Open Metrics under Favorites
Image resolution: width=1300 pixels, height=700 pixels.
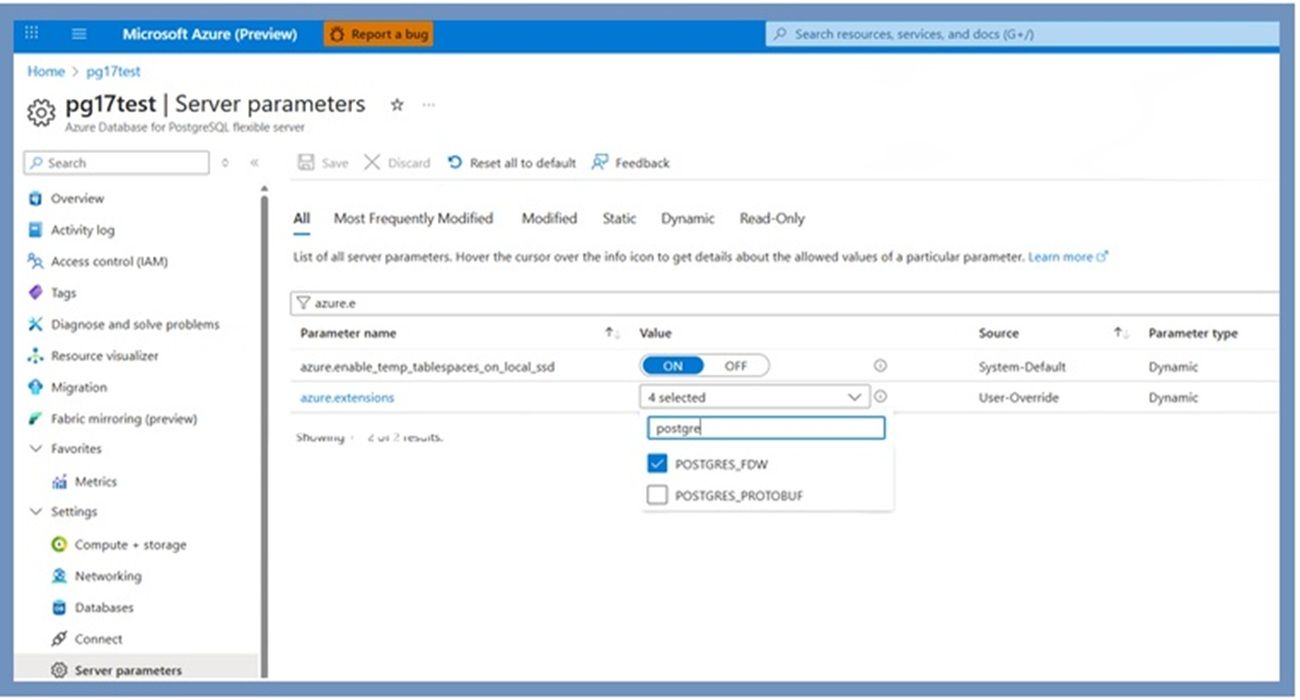click(95, 481)
